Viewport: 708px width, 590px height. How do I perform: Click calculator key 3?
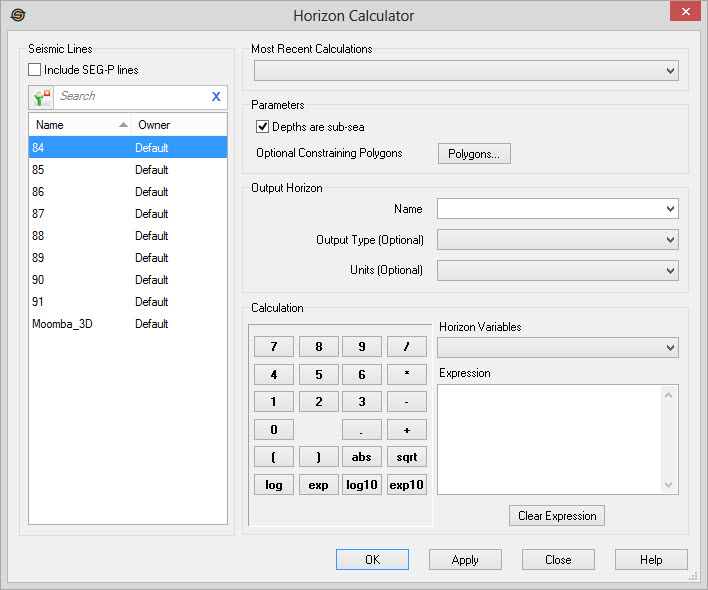(362, 401)
